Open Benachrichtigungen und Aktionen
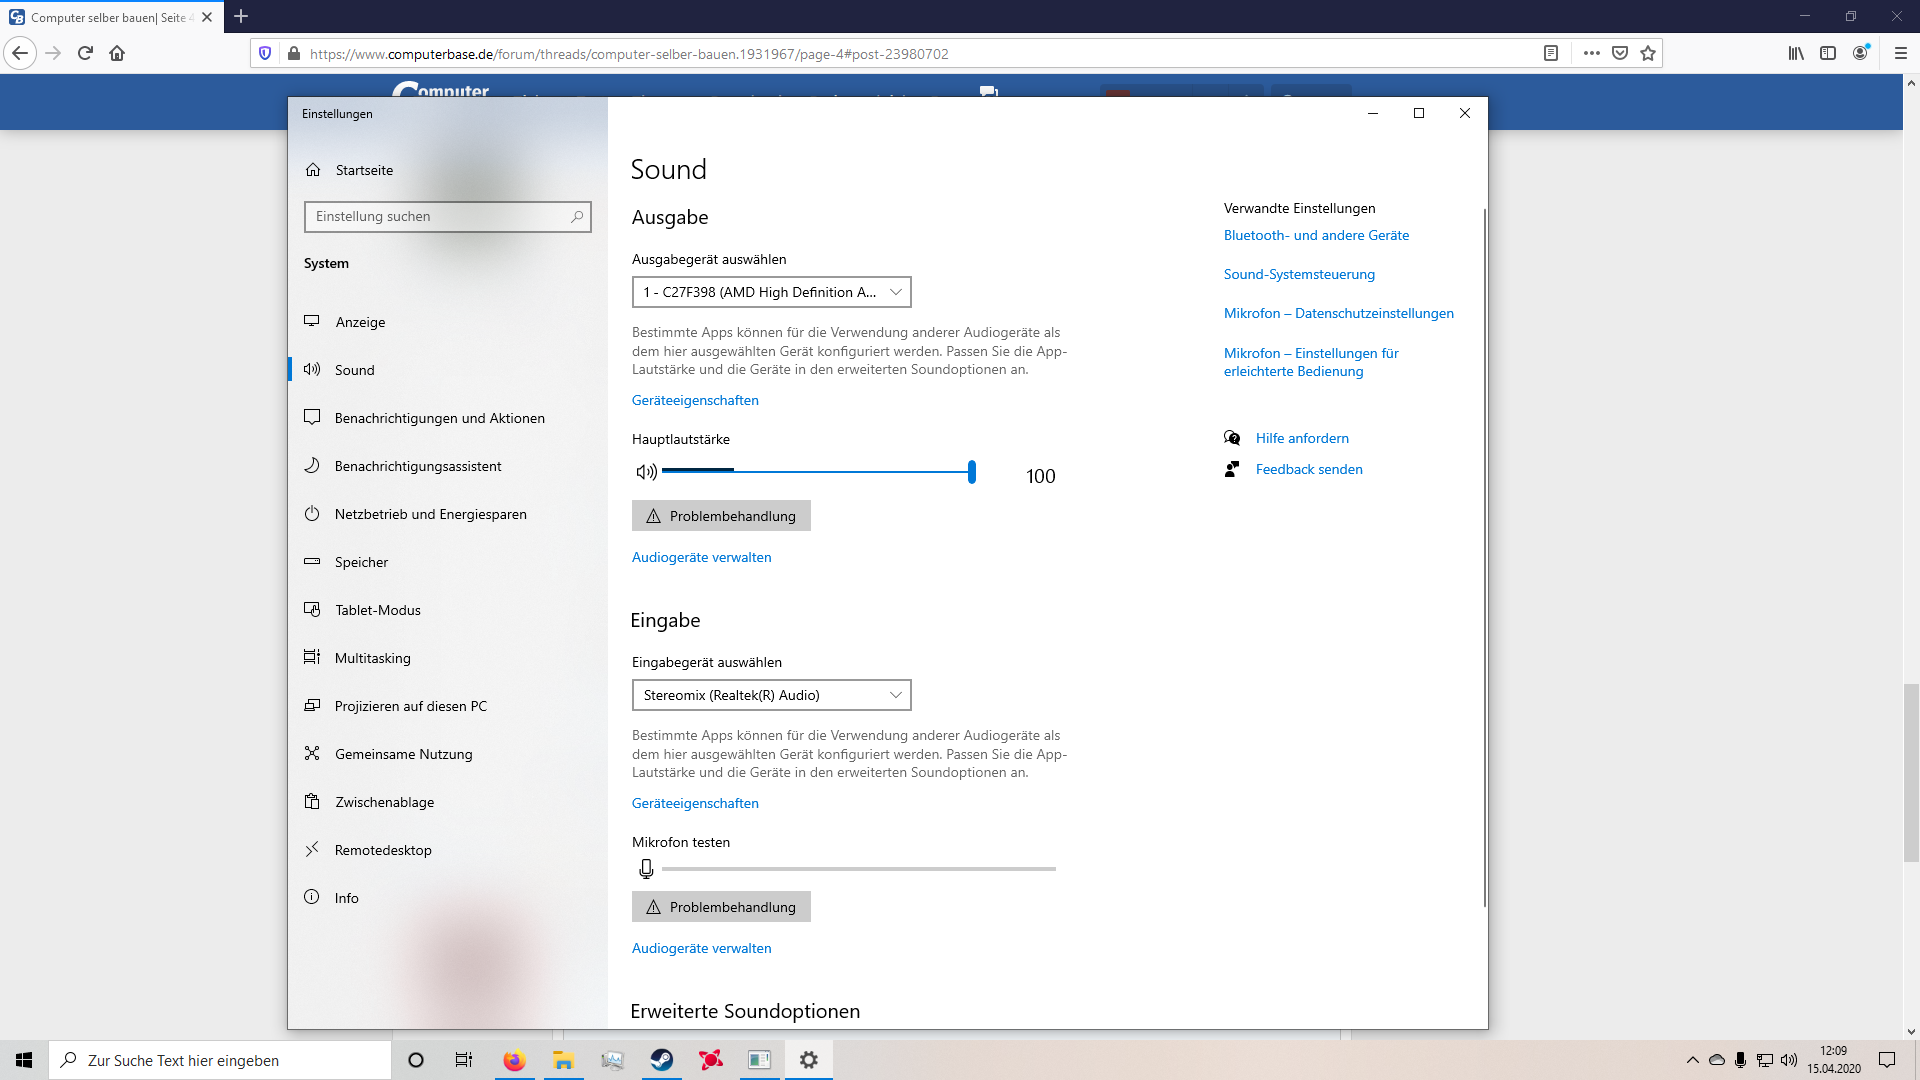Screen dimensions: 1920x1080 (448, 418)
